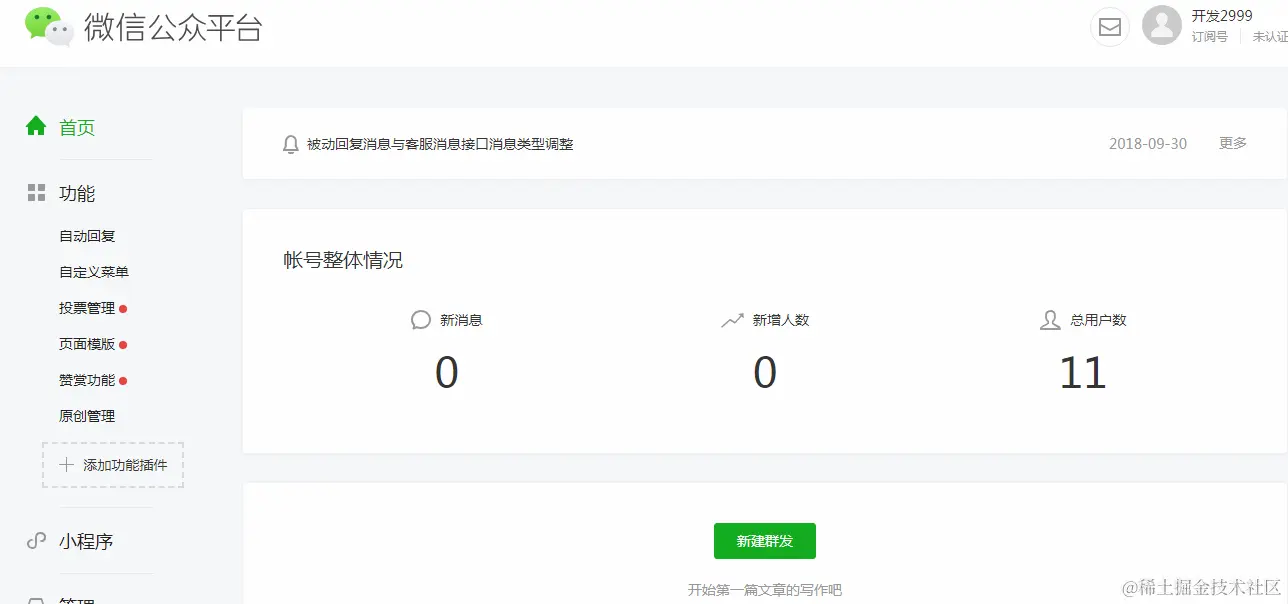Click the WeChat logo in the top left

pos(45,27)
